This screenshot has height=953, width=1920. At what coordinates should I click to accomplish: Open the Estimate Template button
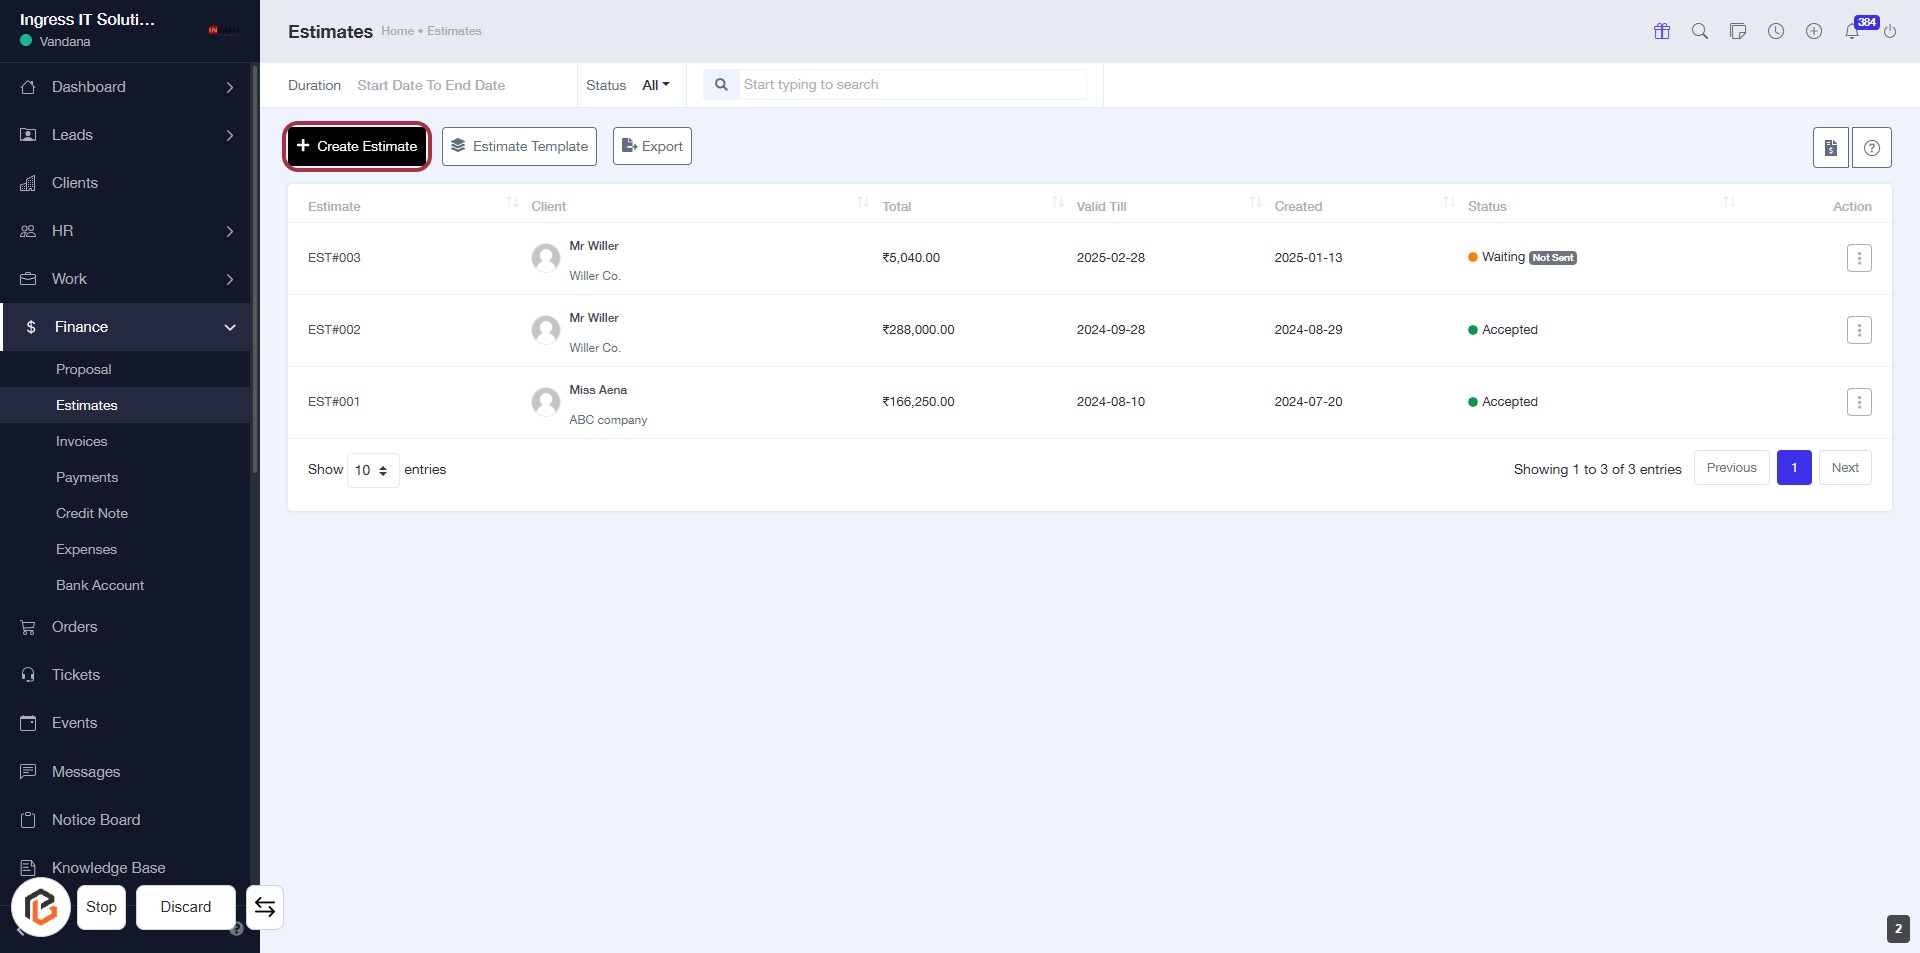[x=519, y=146]
